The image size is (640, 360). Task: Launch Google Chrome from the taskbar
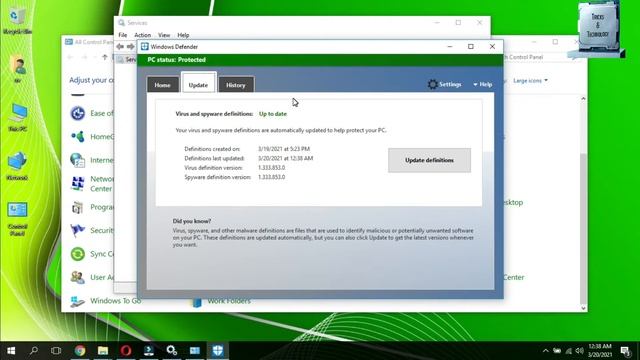80,351
